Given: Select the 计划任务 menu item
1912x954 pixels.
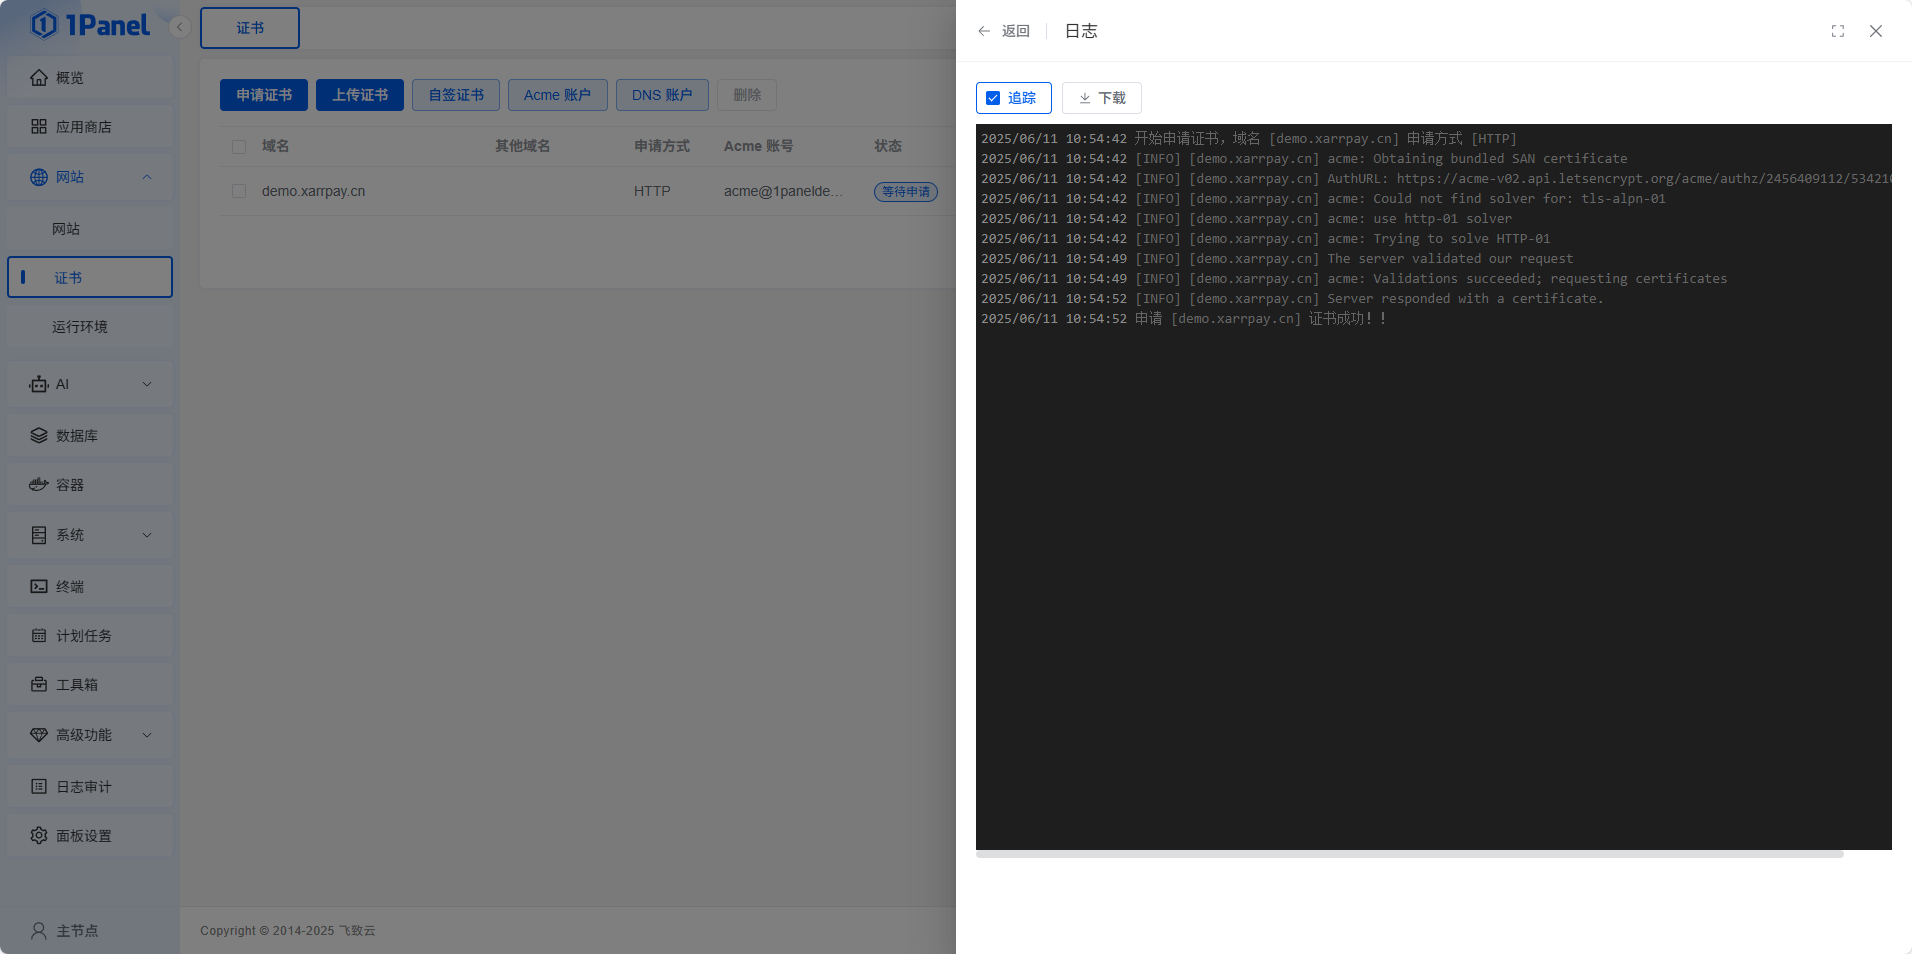Looking at the screenshot, I should 84,636.
